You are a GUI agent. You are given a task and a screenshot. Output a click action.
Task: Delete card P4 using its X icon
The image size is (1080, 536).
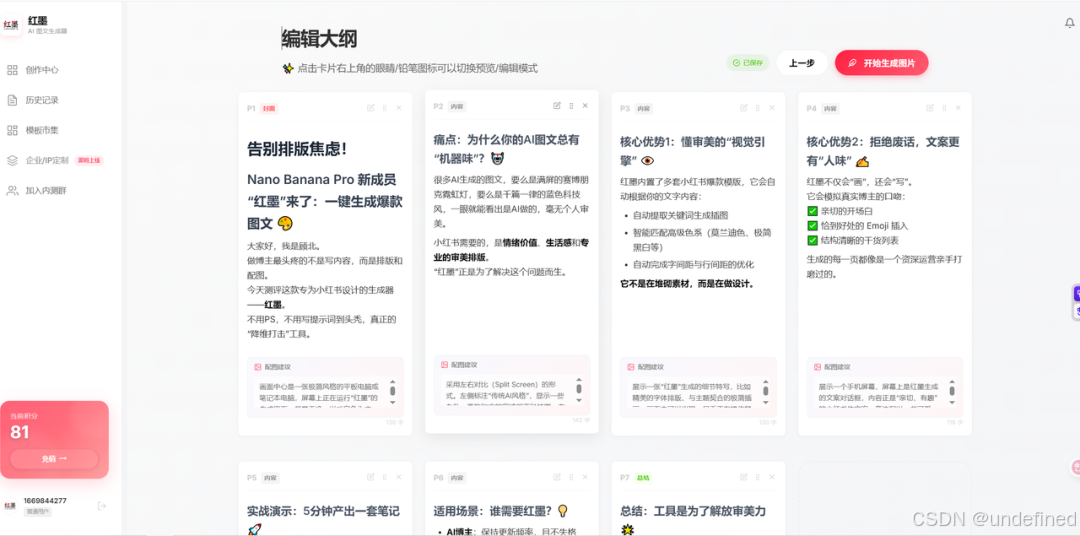(958, 107)
